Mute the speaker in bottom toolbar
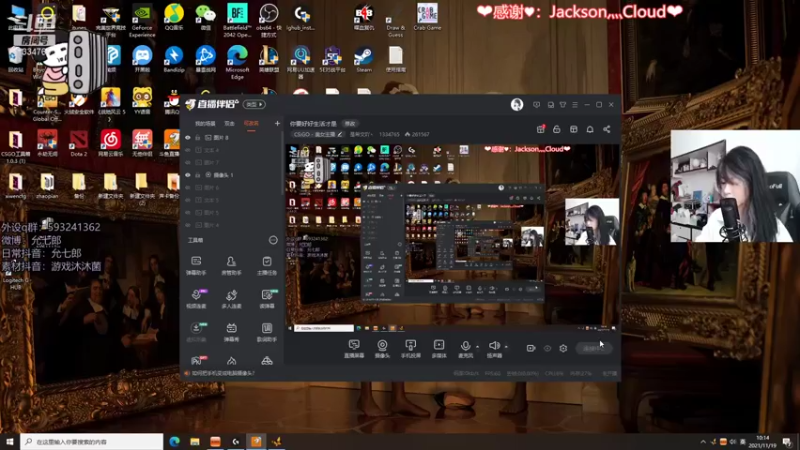800x450 pixels. point(494,348)
